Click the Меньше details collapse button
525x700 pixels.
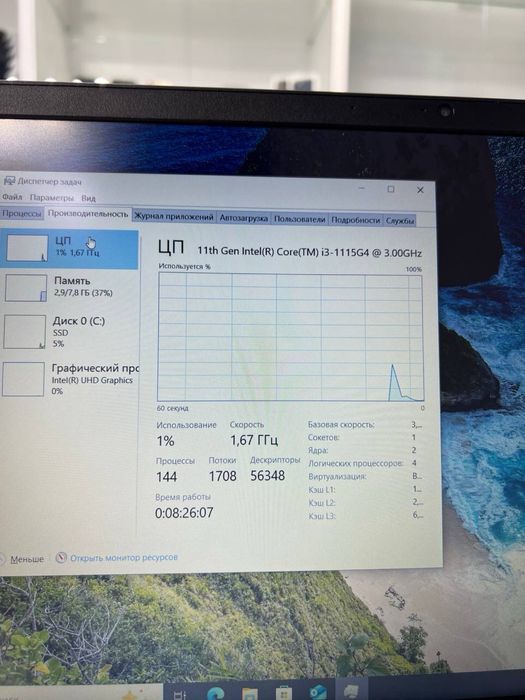pos(22,559)
